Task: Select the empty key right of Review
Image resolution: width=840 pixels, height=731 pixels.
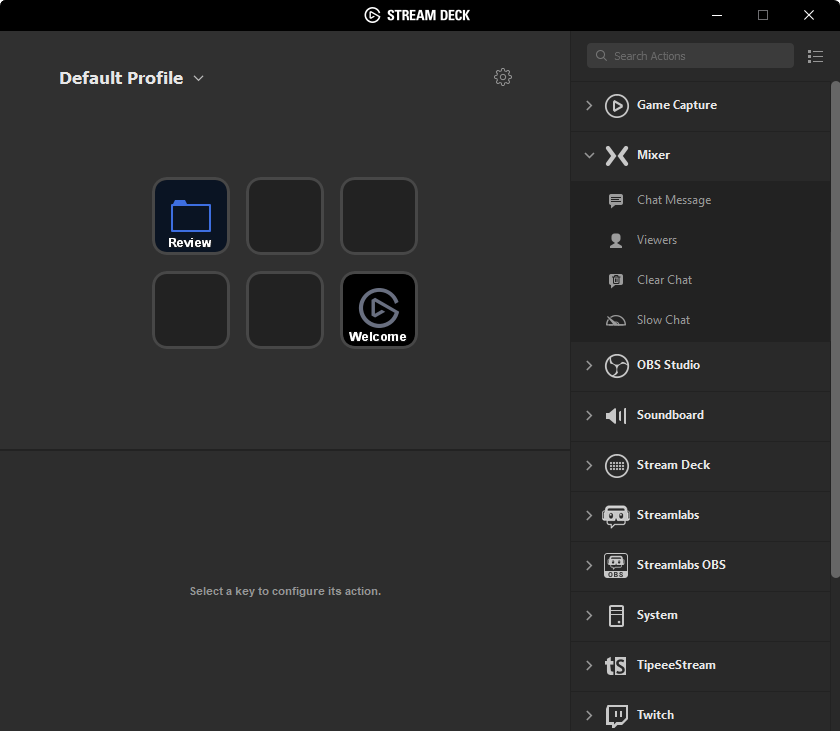Action: coord(285,216)
